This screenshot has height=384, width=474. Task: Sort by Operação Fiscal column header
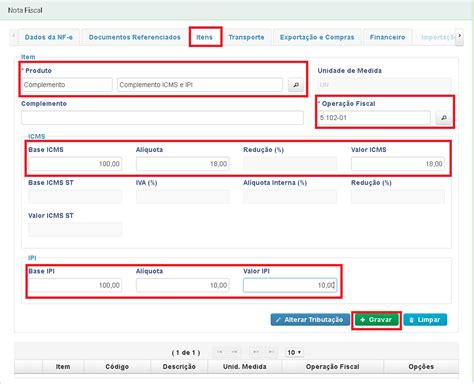pyautogui.click(x=333, y=367)
